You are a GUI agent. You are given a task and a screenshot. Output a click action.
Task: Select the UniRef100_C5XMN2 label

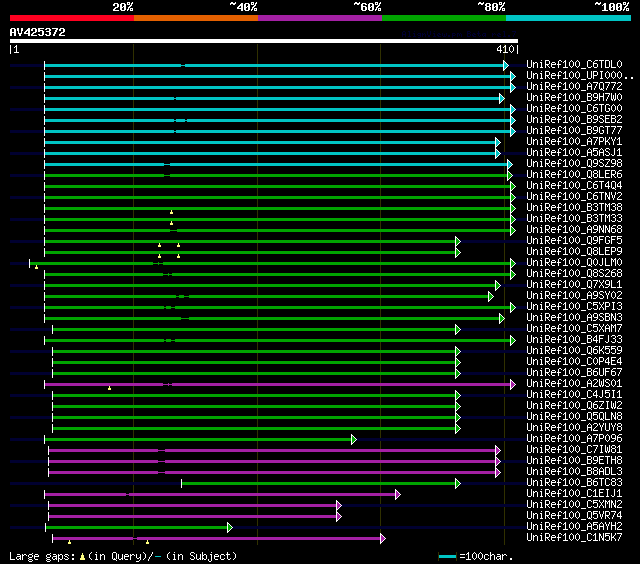tap(574, 505)
